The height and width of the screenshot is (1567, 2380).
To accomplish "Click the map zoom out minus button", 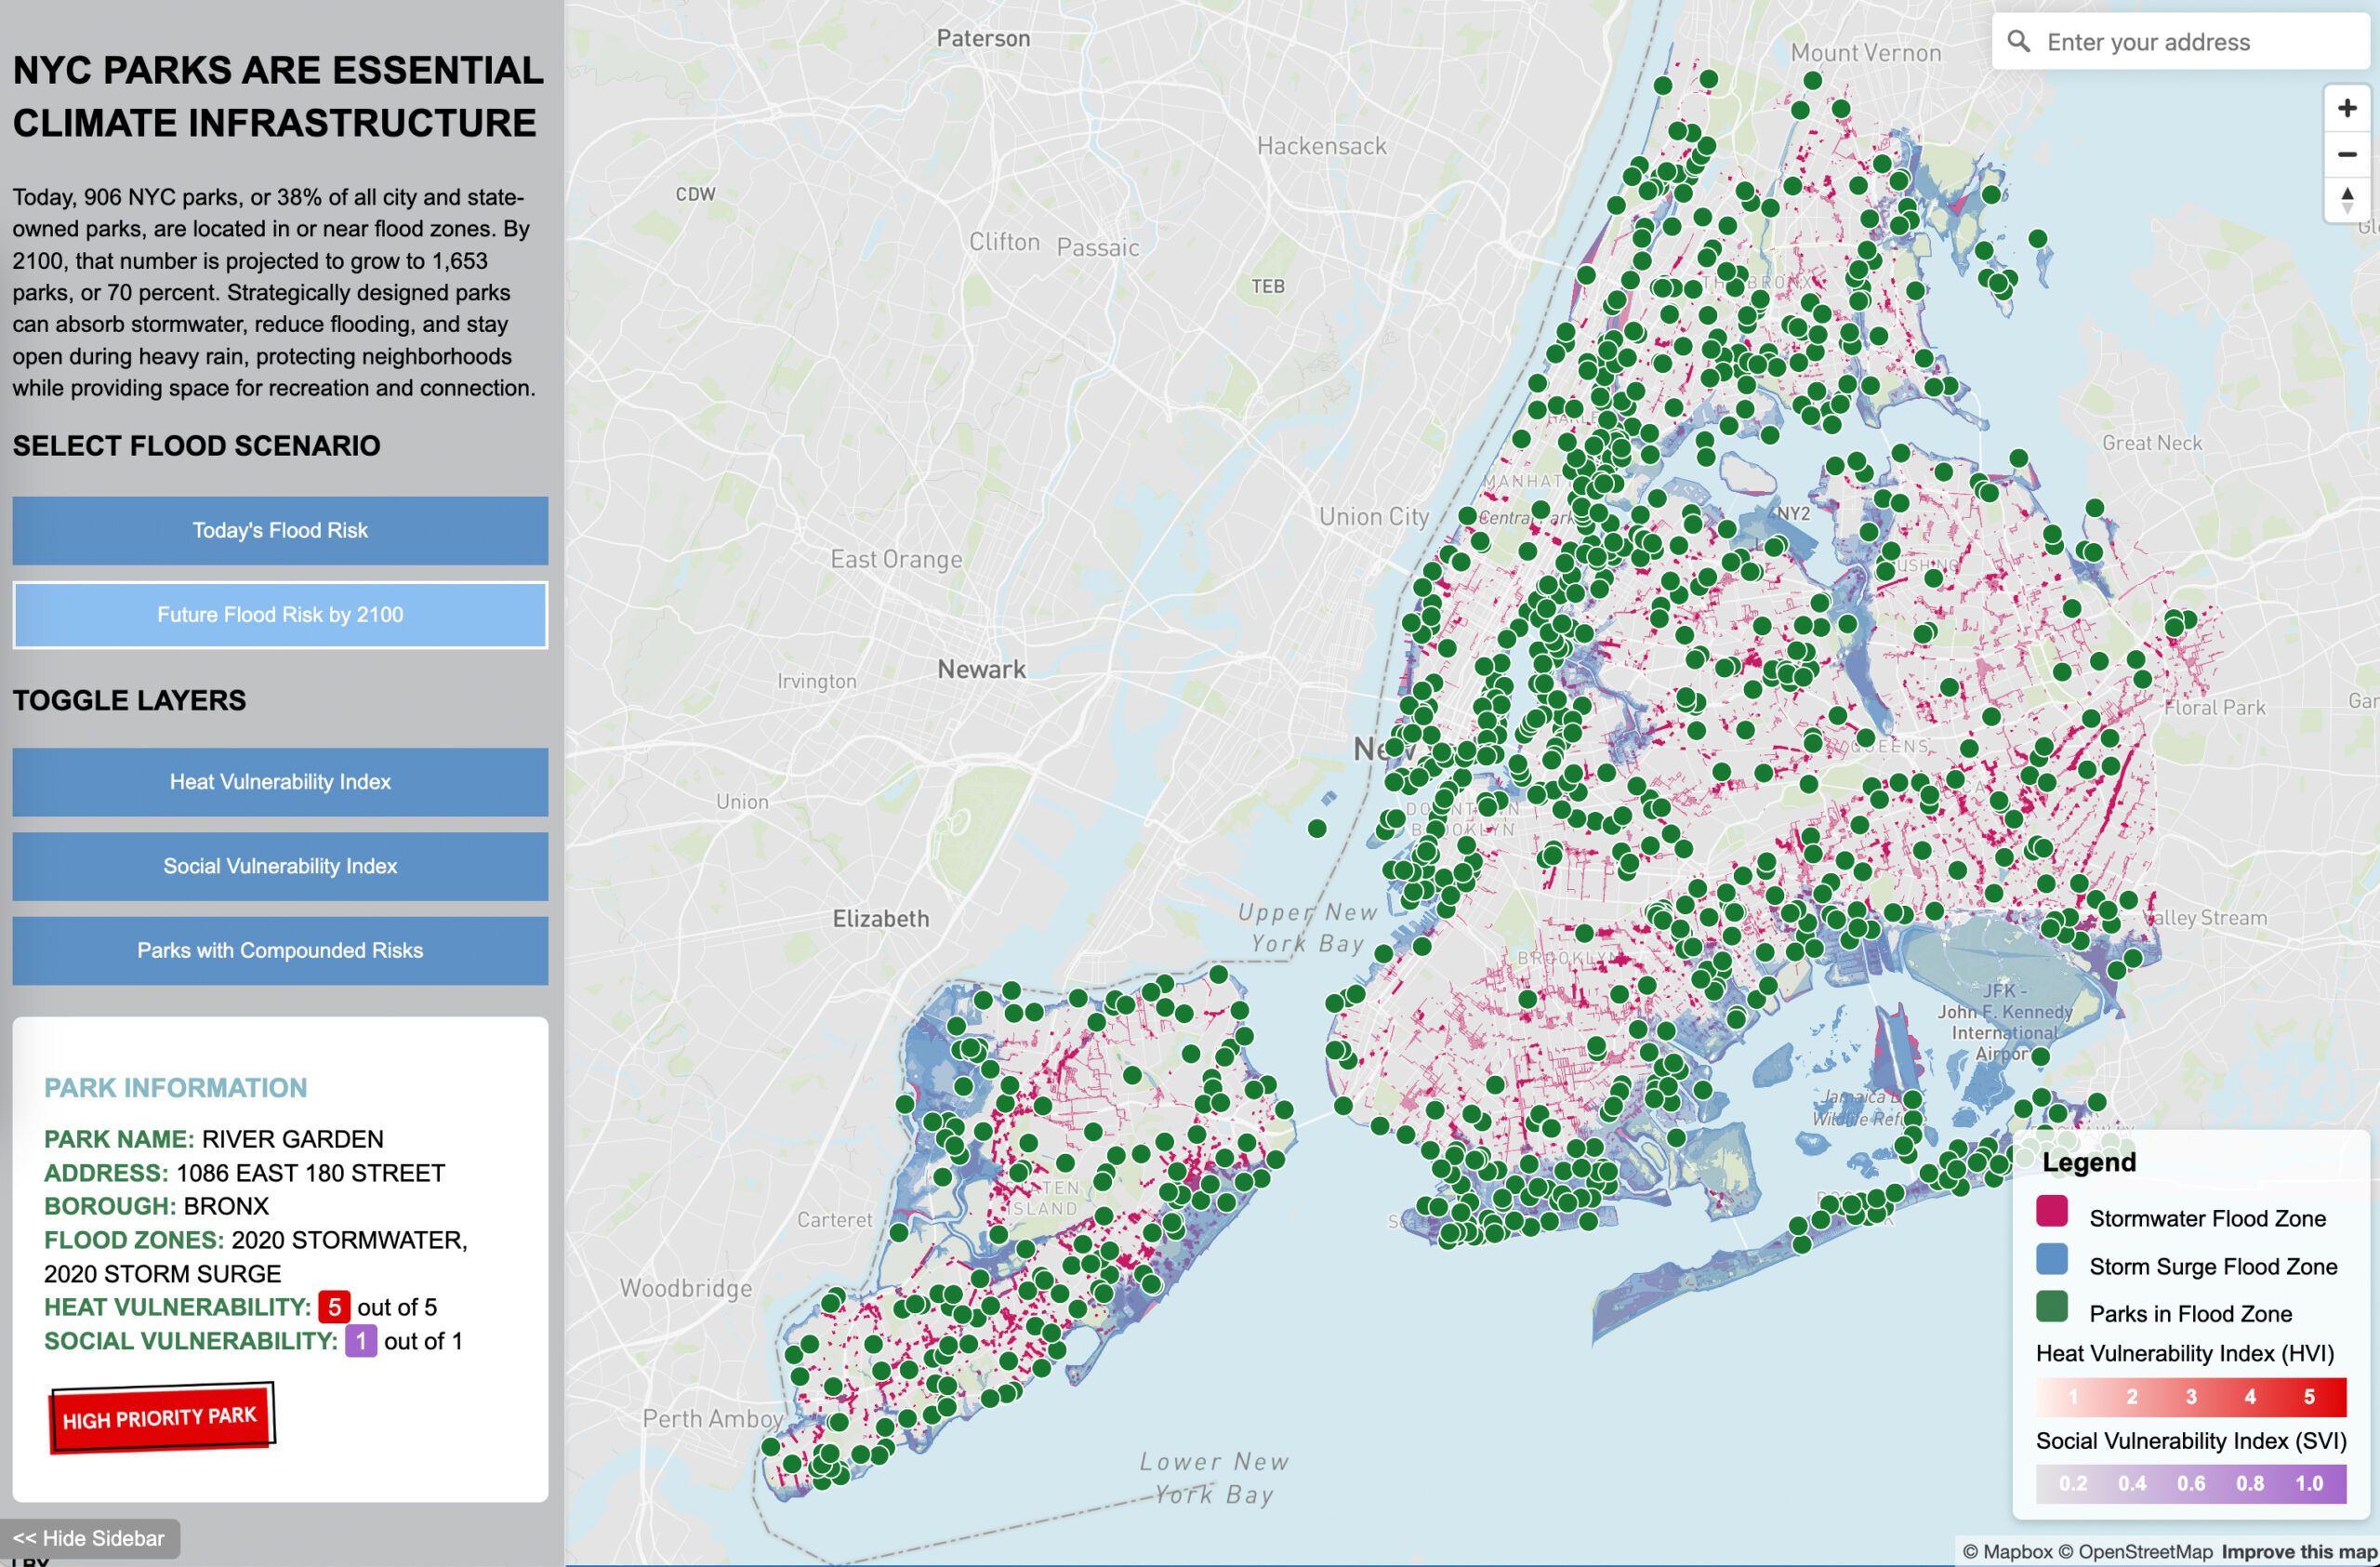I will pyautogui.click(x=2346, y=154).
